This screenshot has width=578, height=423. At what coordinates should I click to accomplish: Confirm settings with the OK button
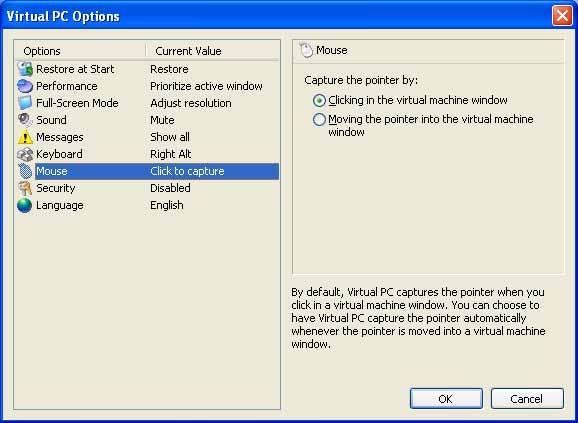tap(446, 399)
